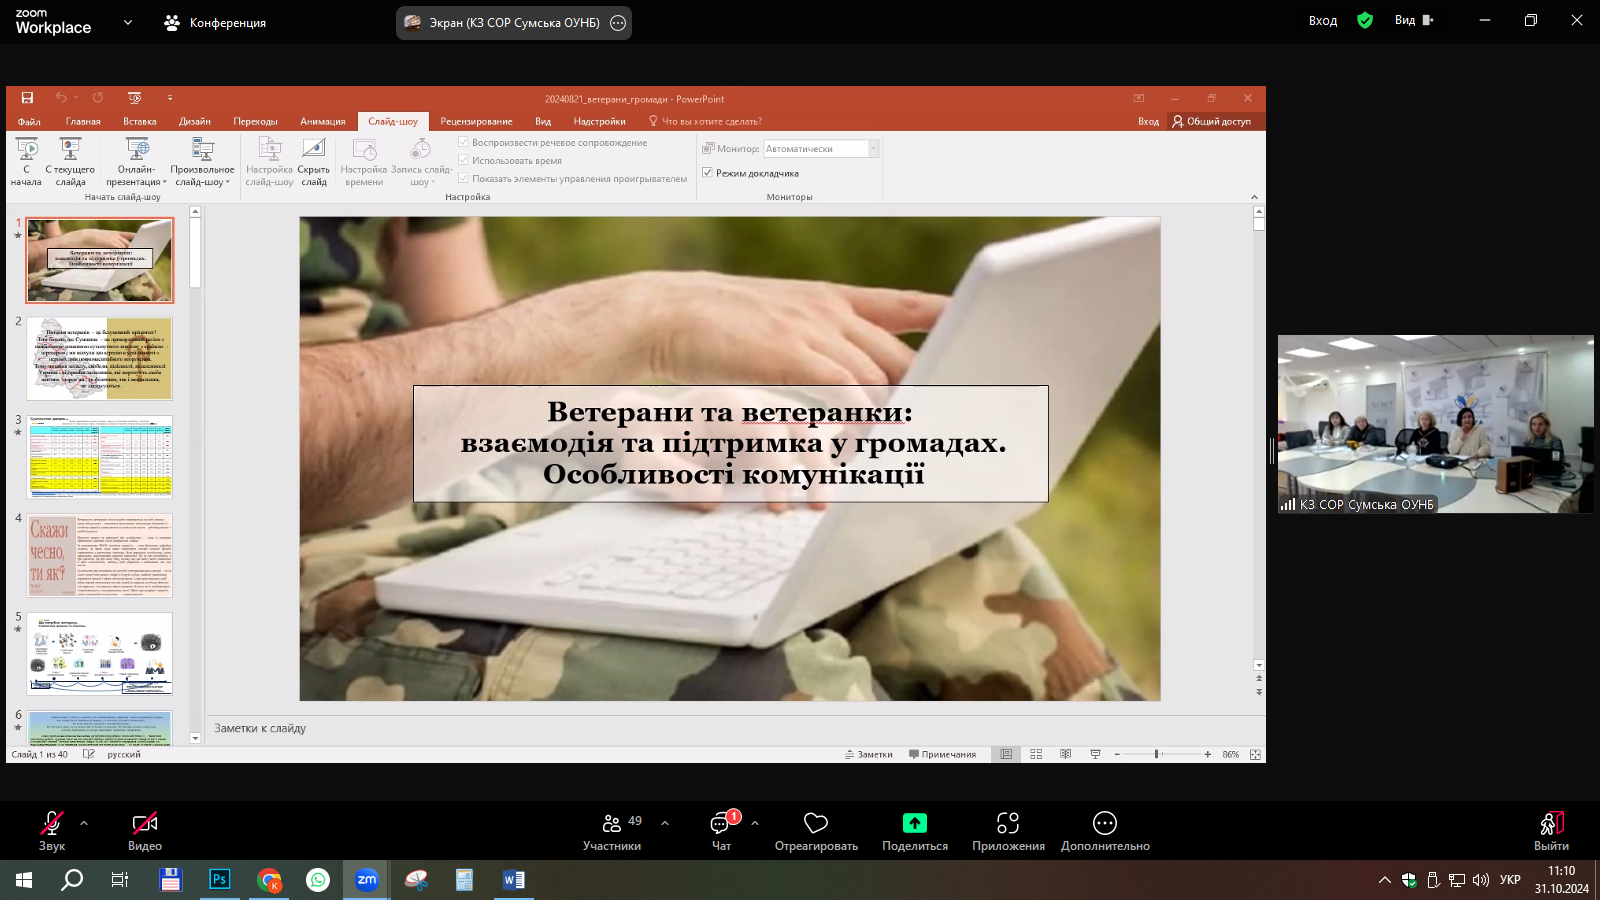Open the Monitor selection dropdown
Screen dimensions: 1600x900
click(x=873, y=149)
